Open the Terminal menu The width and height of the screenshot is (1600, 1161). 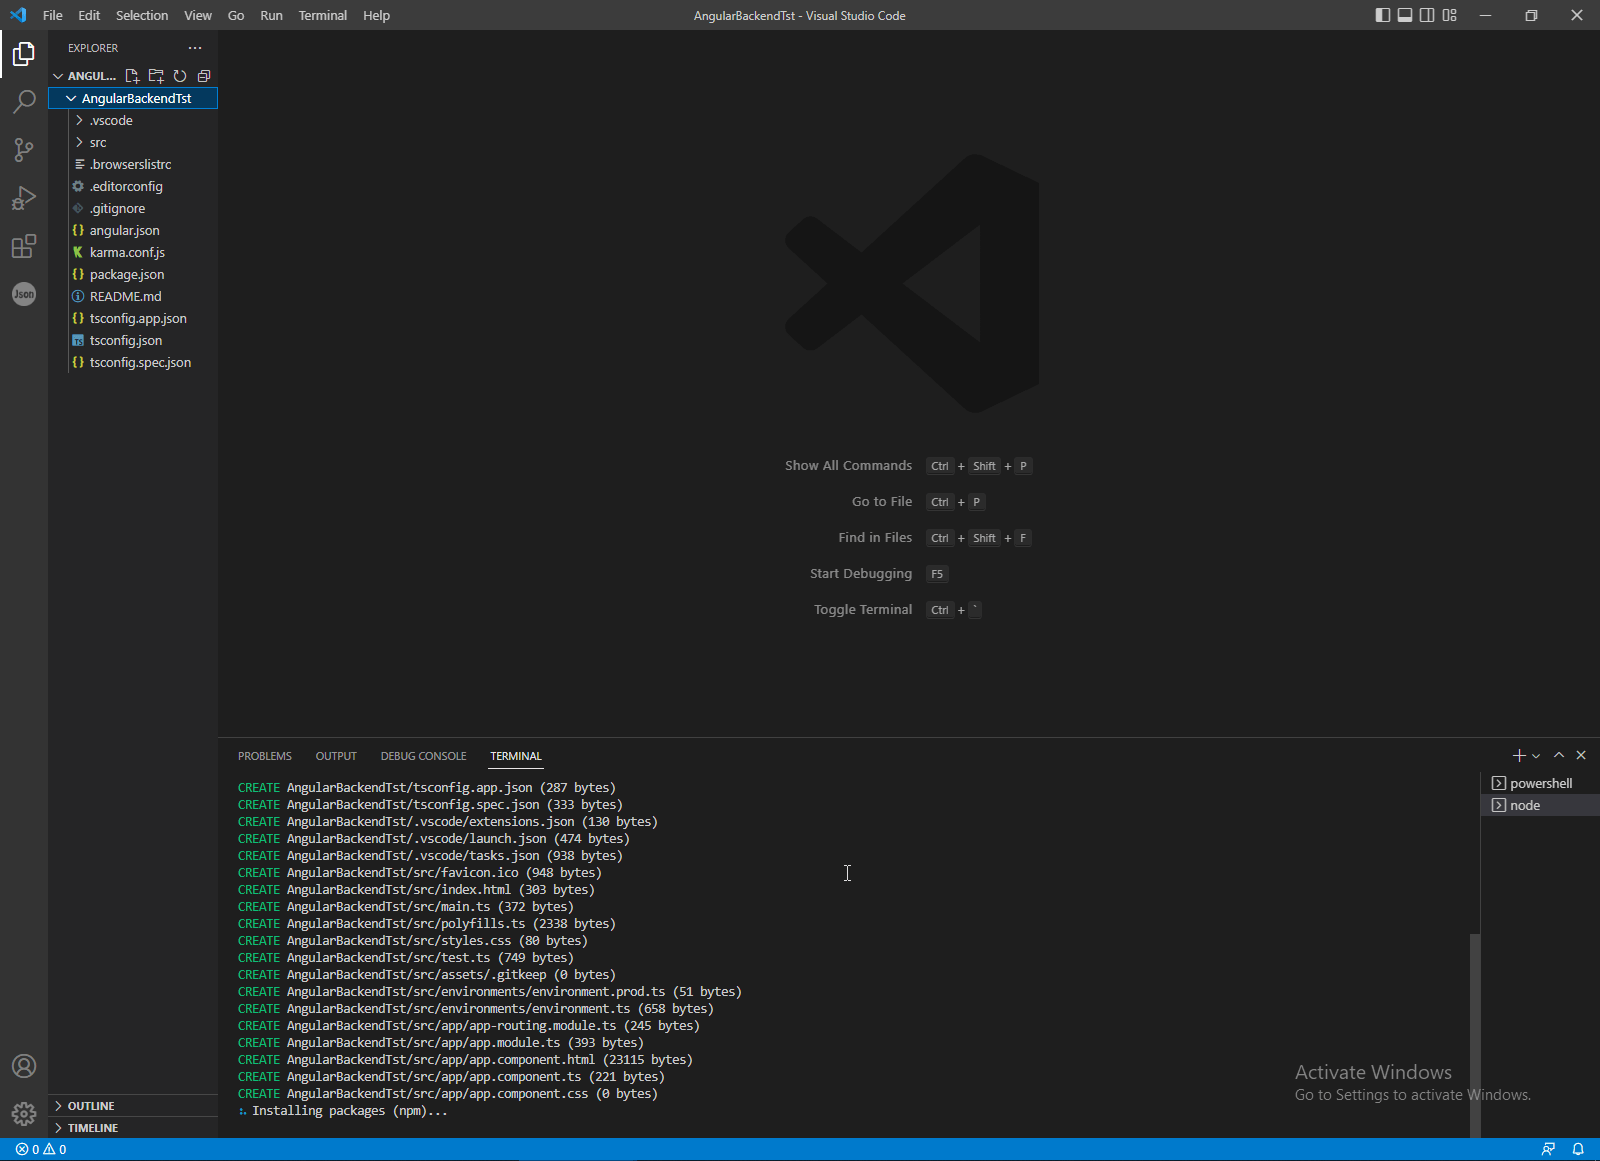pos(322,15)
